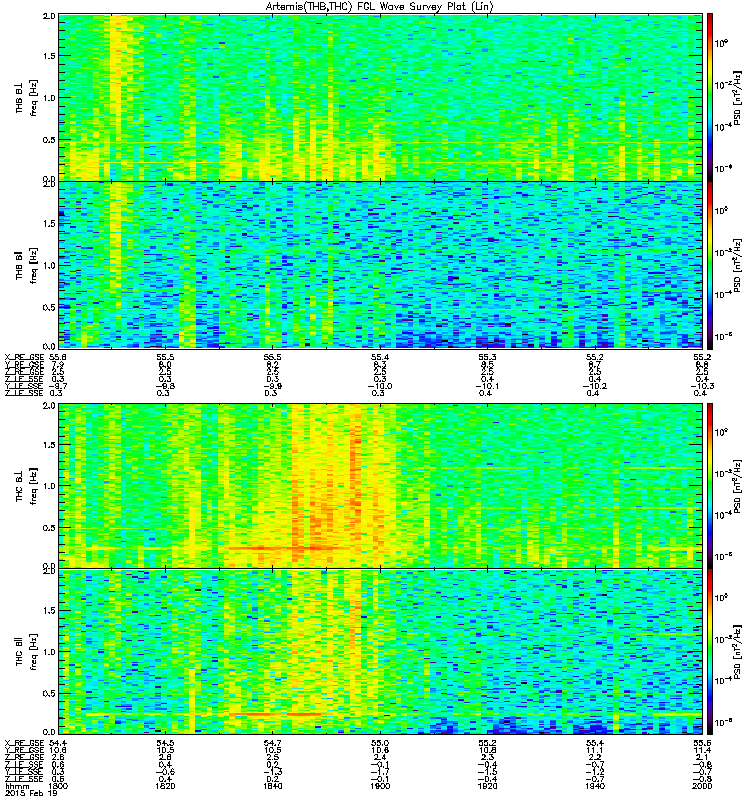
Task: Select the 'THB B⊥' perpendicular axis label
Action: coord(19,98)
